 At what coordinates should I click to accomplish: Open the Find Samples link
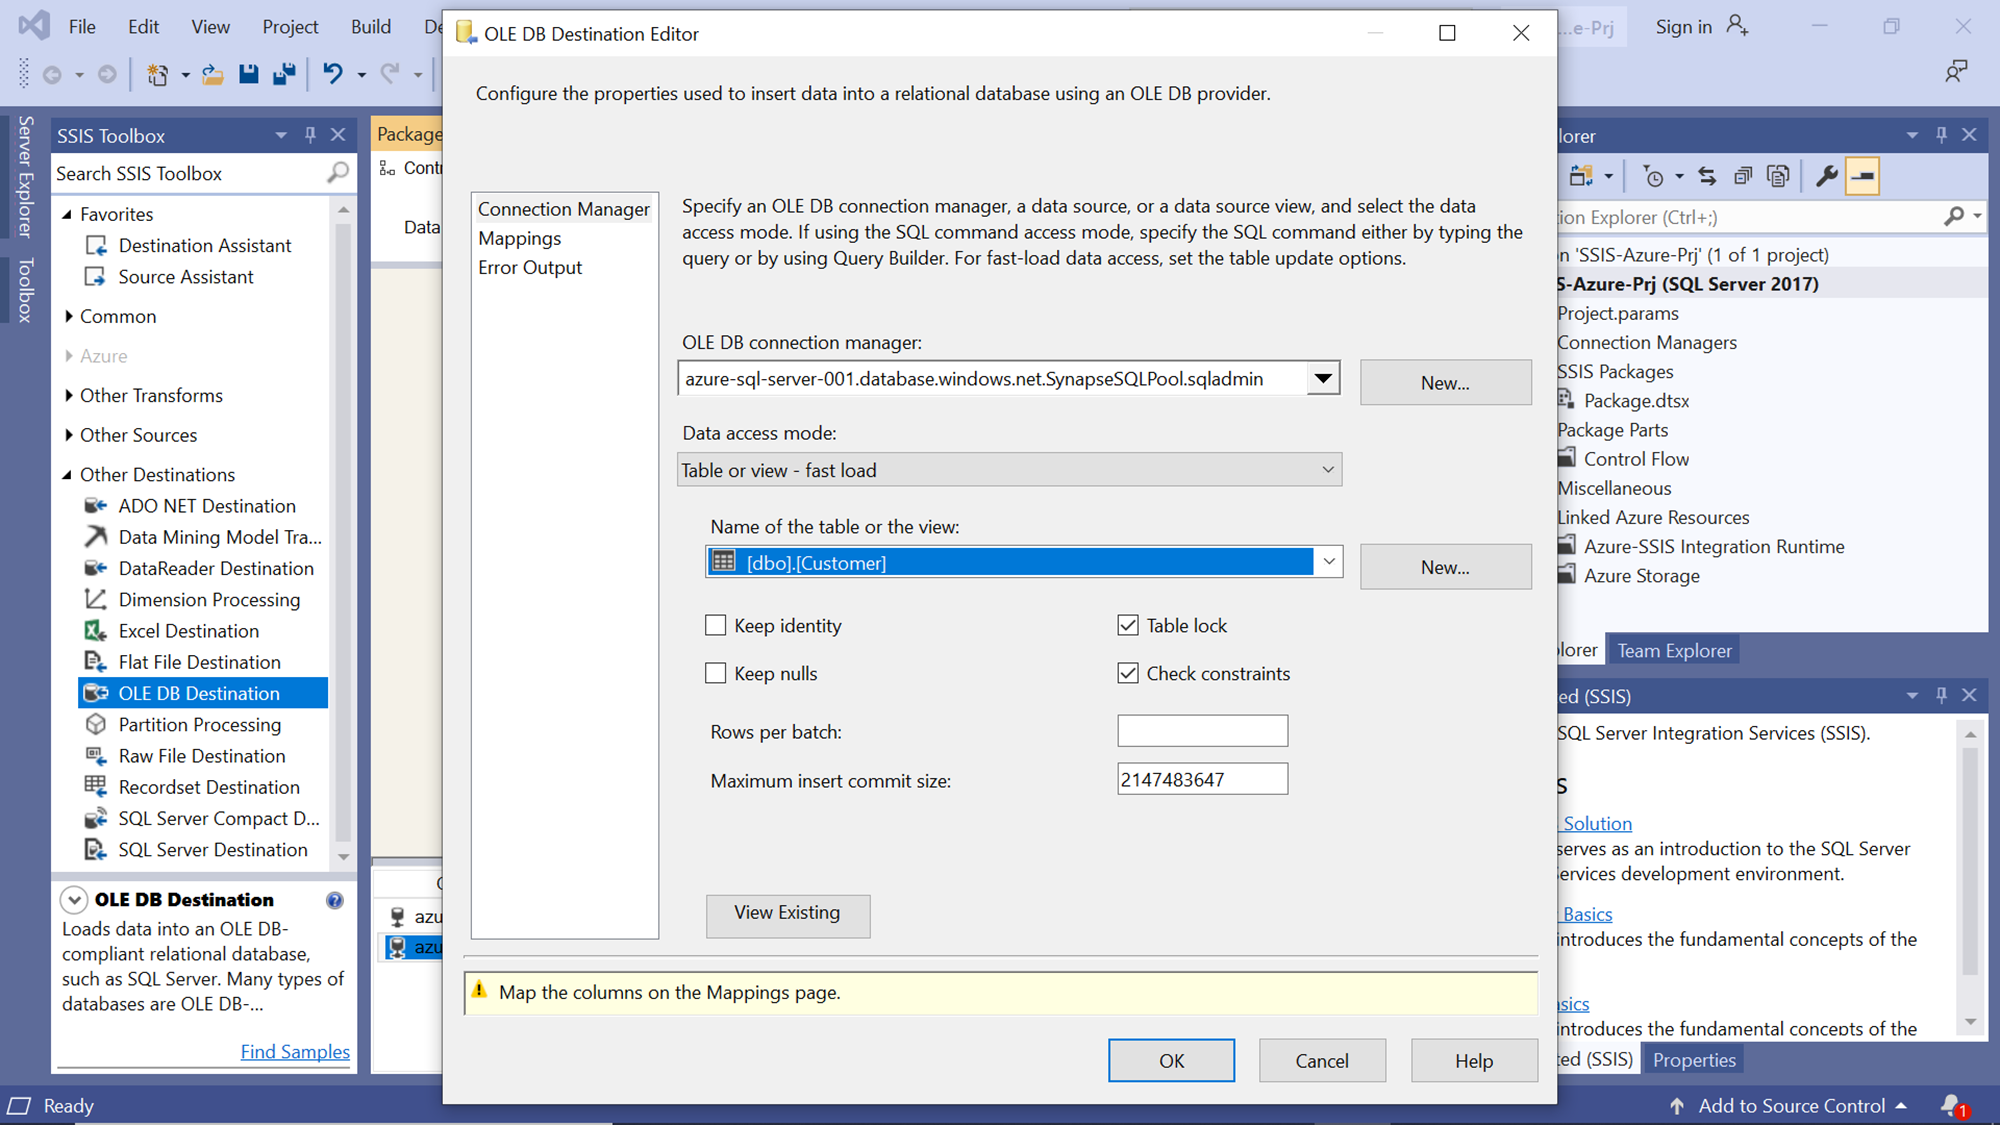pyautogui.click(x=295, y=1051)
